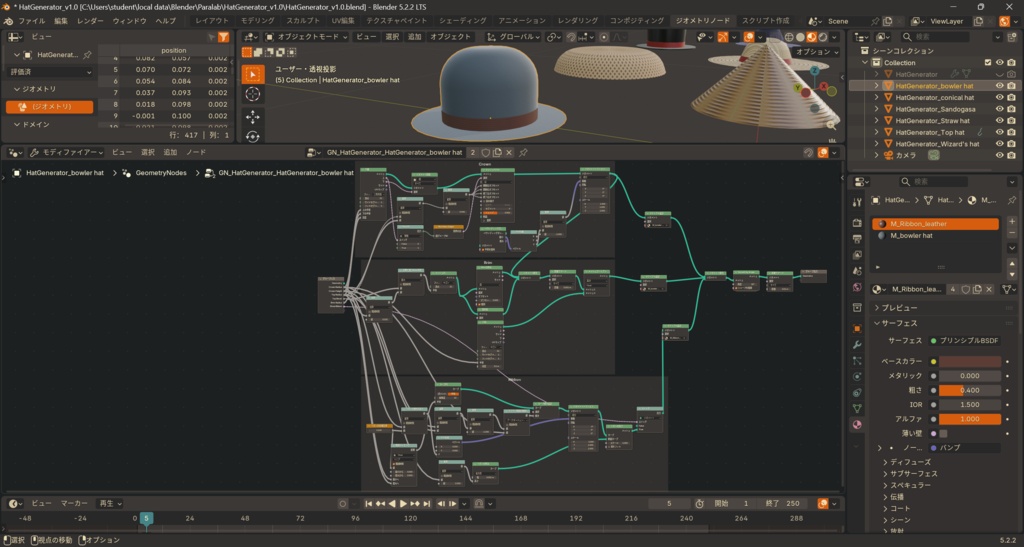Select the Box Select tool in viewport toolbar
This screenshot has height=547, width=1024.
click(x=253, y=74)
